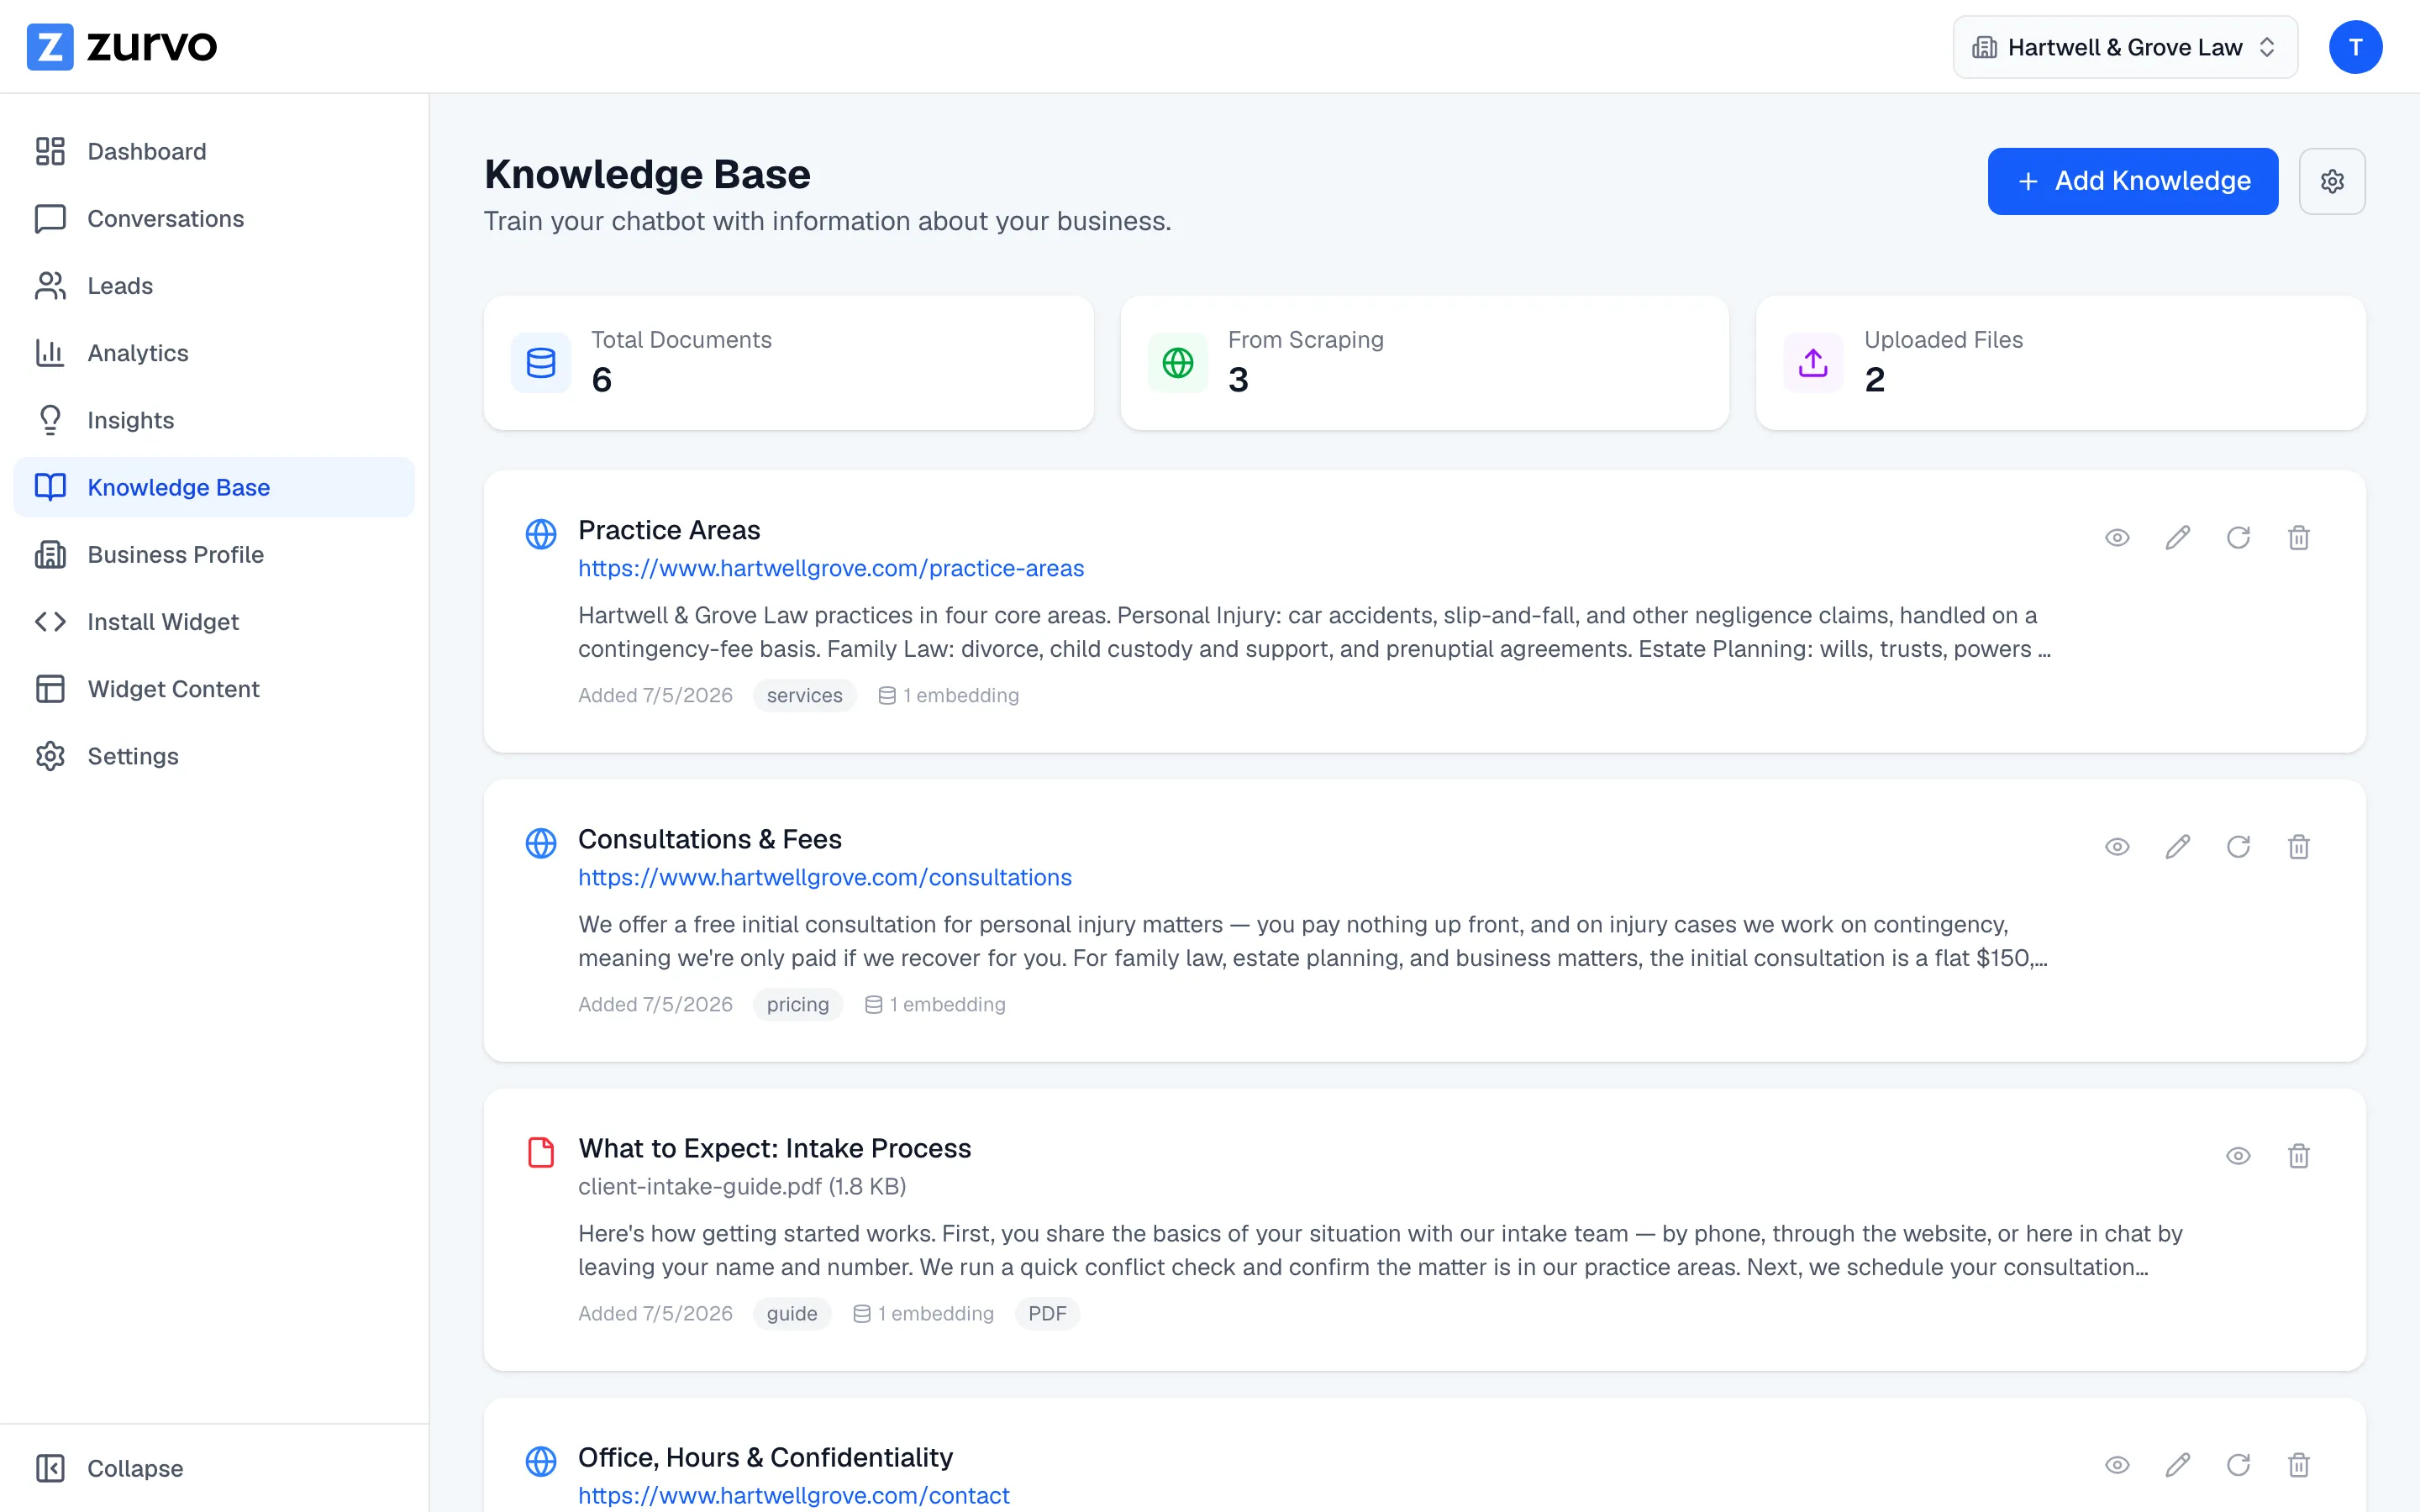The width and height of the screenshot is (2420, 1512).
Task: View the Consultations & Fees document
Action: click(2117, 847)
